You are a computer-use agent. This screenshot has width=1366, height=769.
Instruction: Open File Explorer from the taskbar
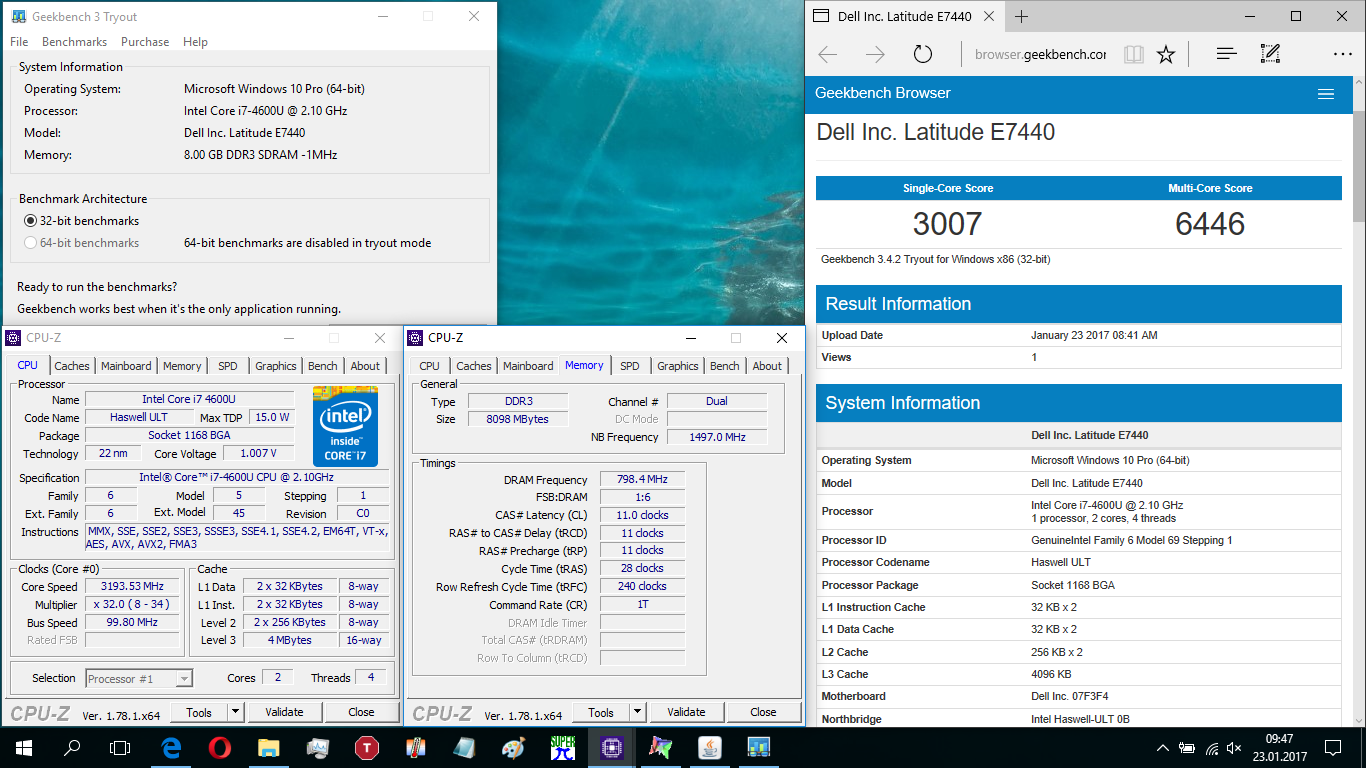pos(269,747)
